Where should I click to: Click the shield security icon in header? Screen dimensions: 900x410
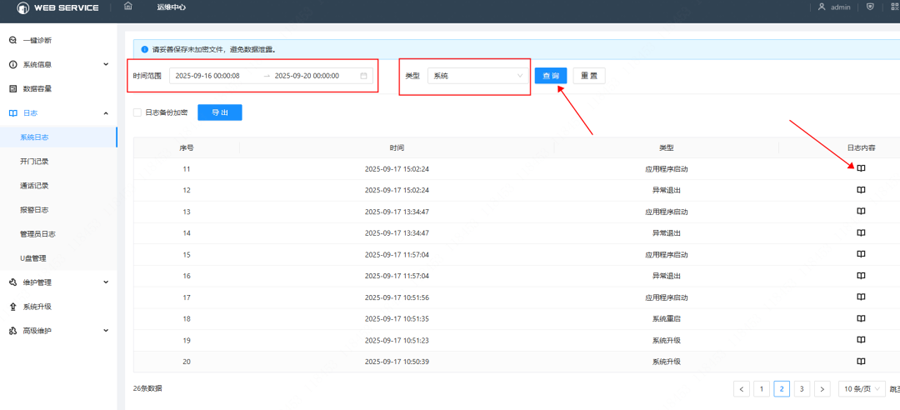point(869,7)
